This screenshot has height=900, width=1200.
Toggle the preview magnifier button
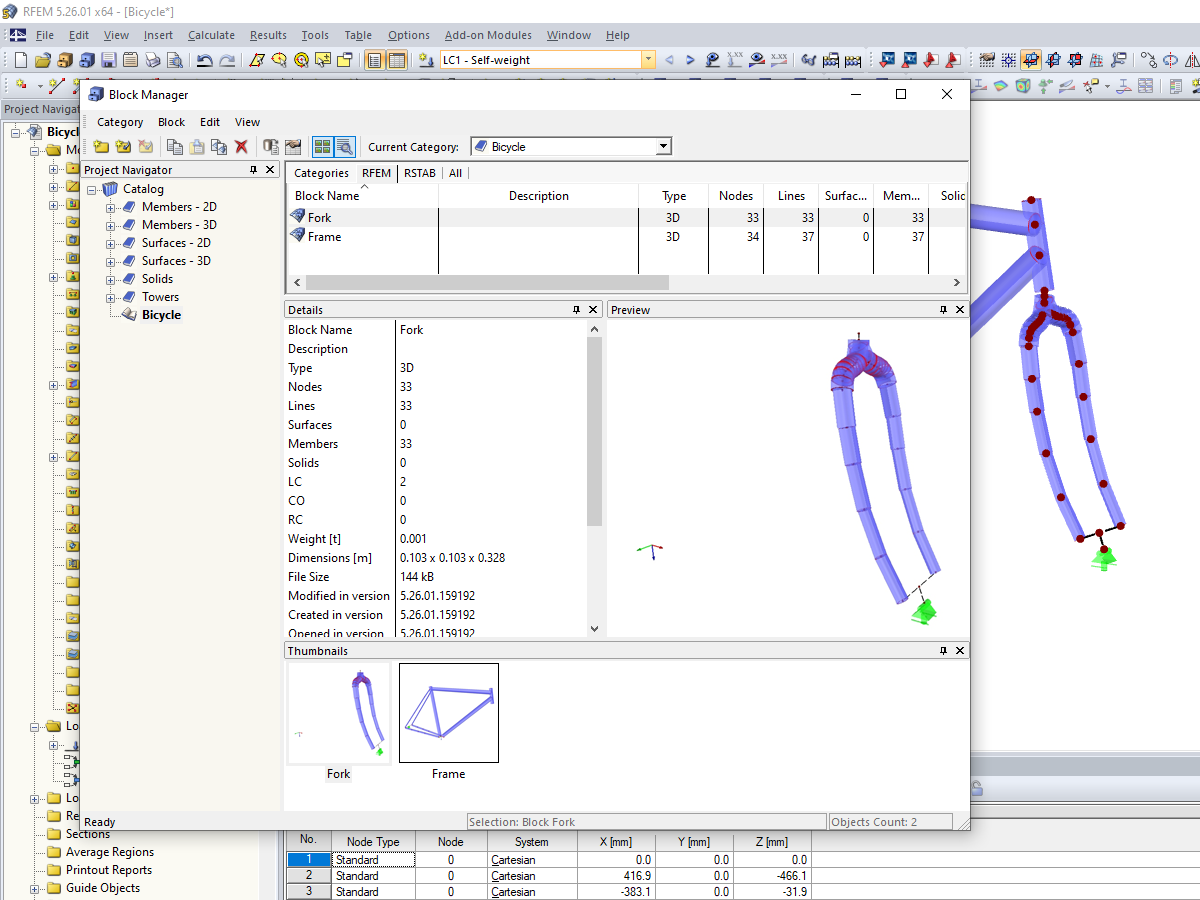point(344,147)
